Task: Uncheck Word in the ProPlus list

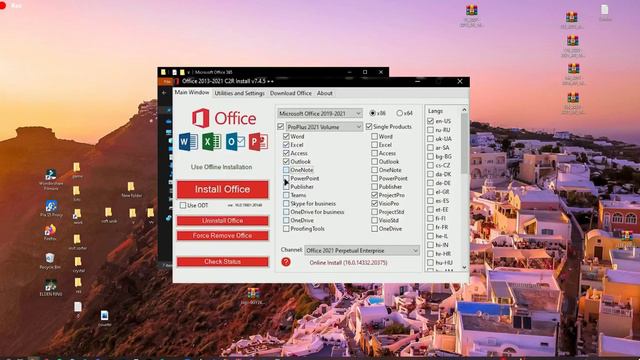Action: point(286,136)
